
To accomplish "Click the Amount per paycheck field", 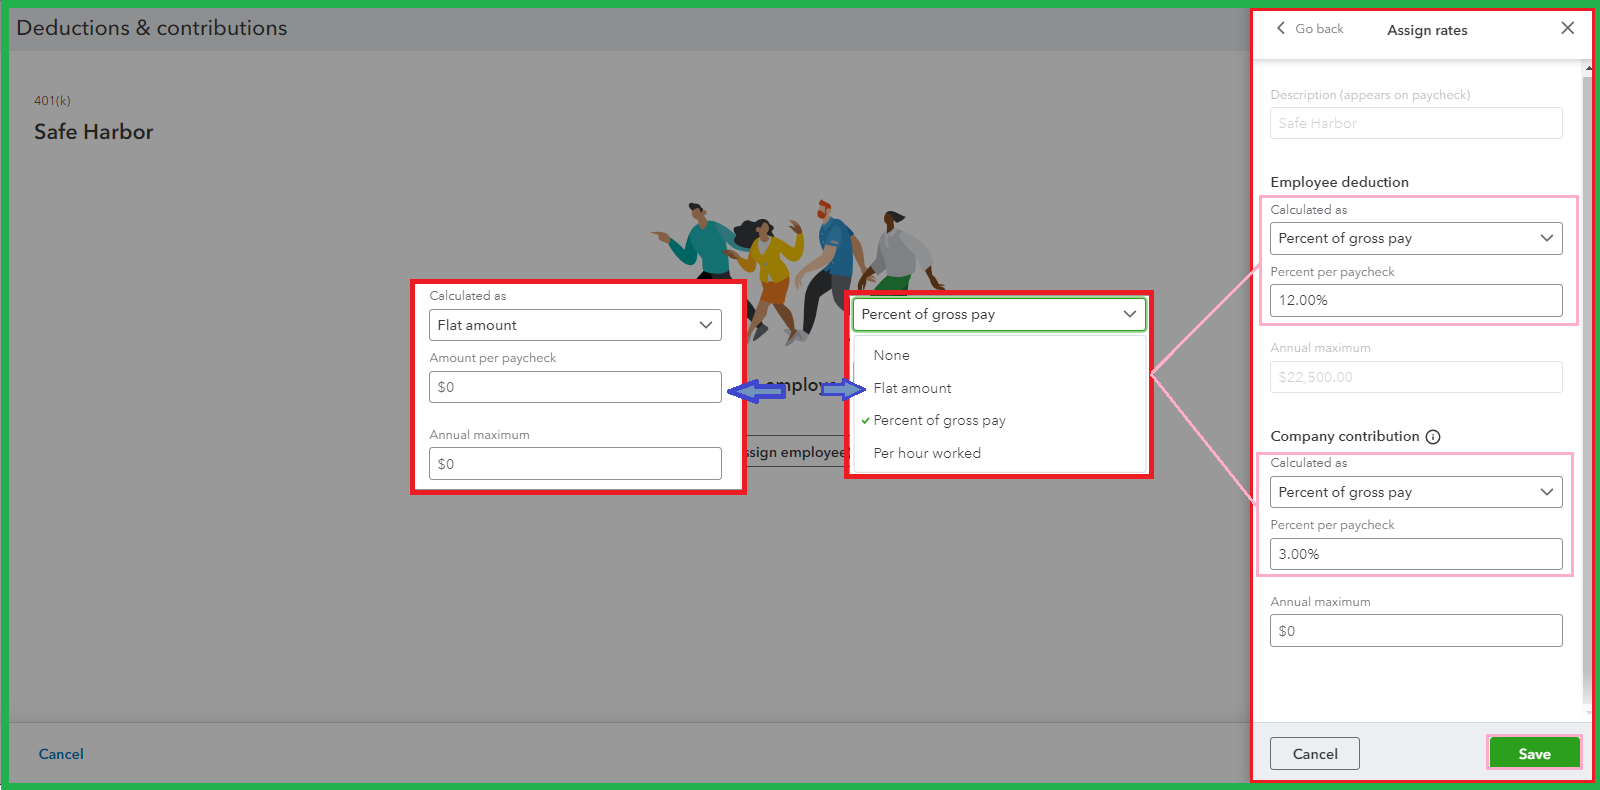I will (x=575, y=387).
